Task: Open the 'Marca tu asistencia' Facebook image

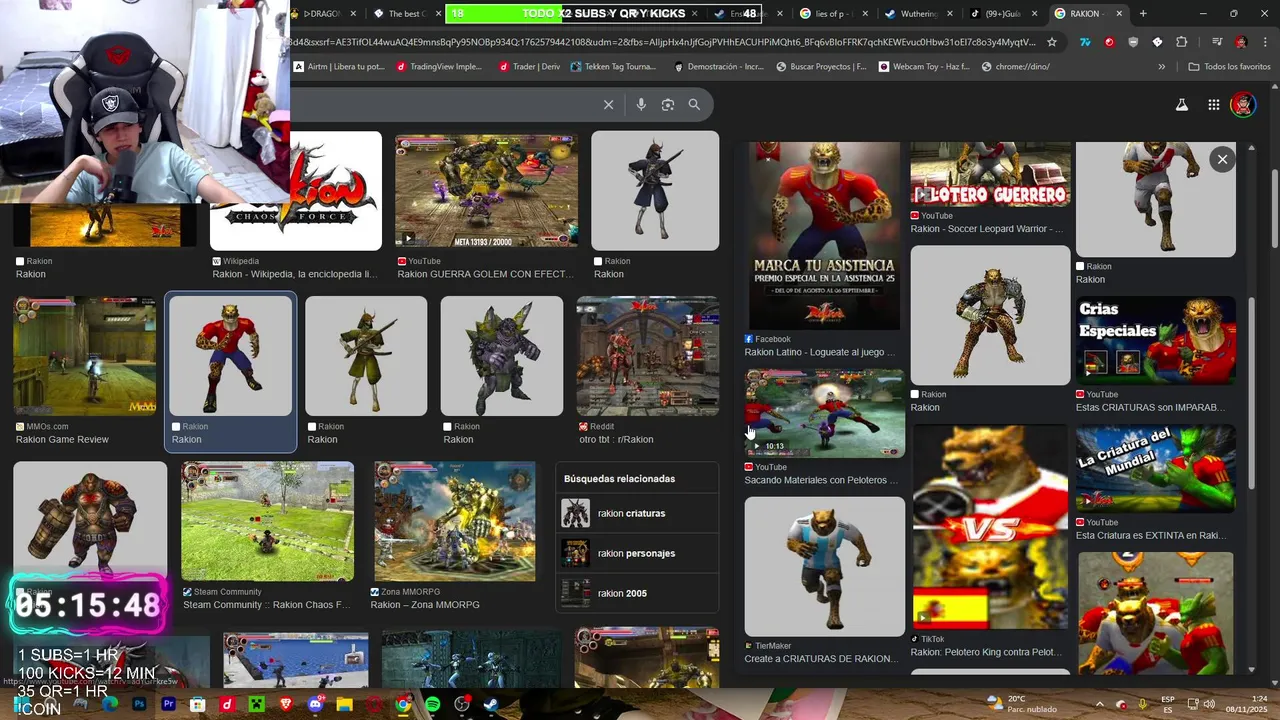Action: click(x=824, y=236)
